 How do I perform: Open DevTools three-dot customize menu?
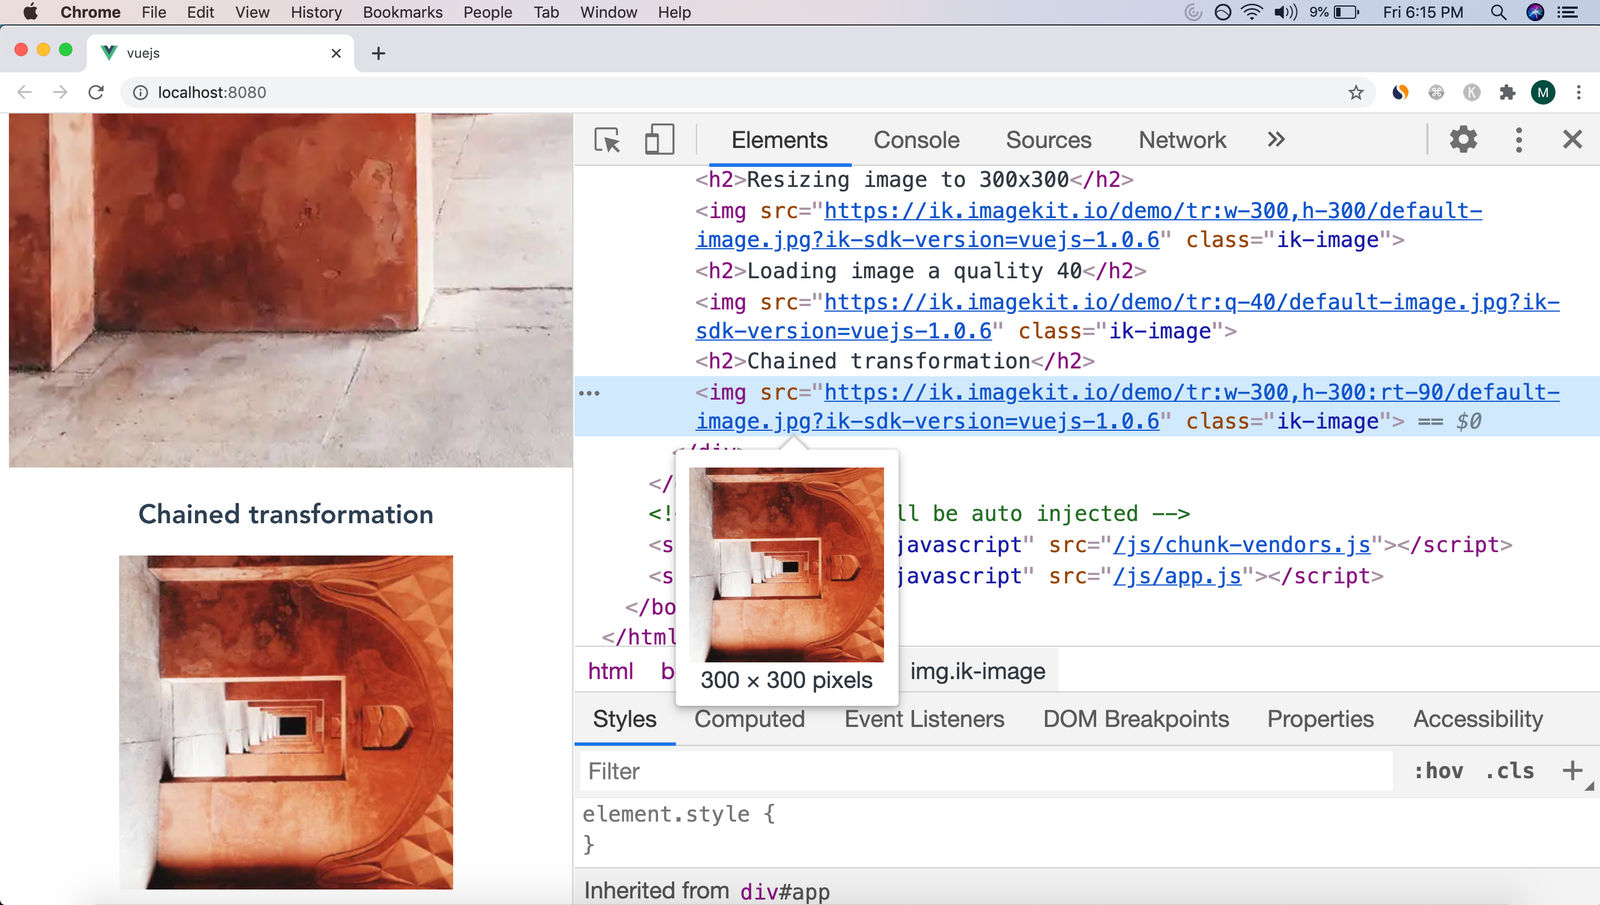tap(1518, 140)
